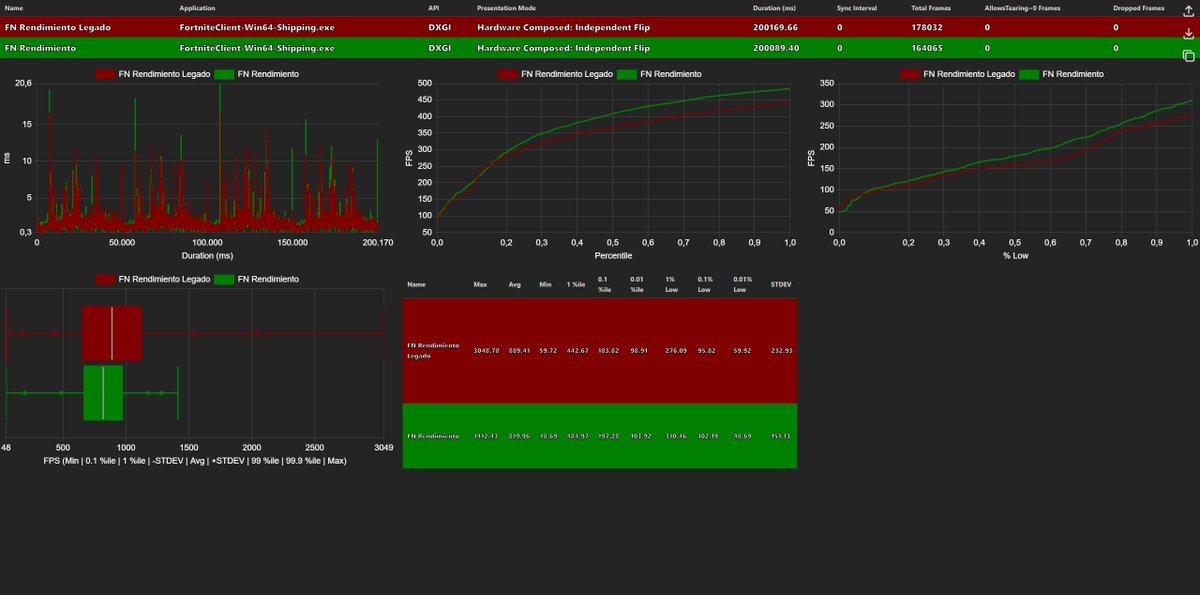Click the upload file icon
The image size is (1200, 595).
coord(1188,11)
